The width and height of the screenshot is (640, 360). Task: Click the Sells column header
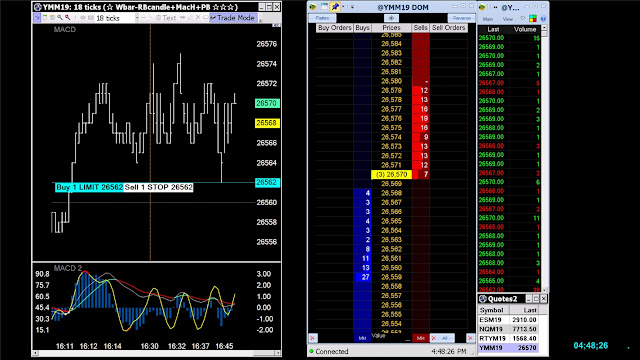click(x=420, y=28)
